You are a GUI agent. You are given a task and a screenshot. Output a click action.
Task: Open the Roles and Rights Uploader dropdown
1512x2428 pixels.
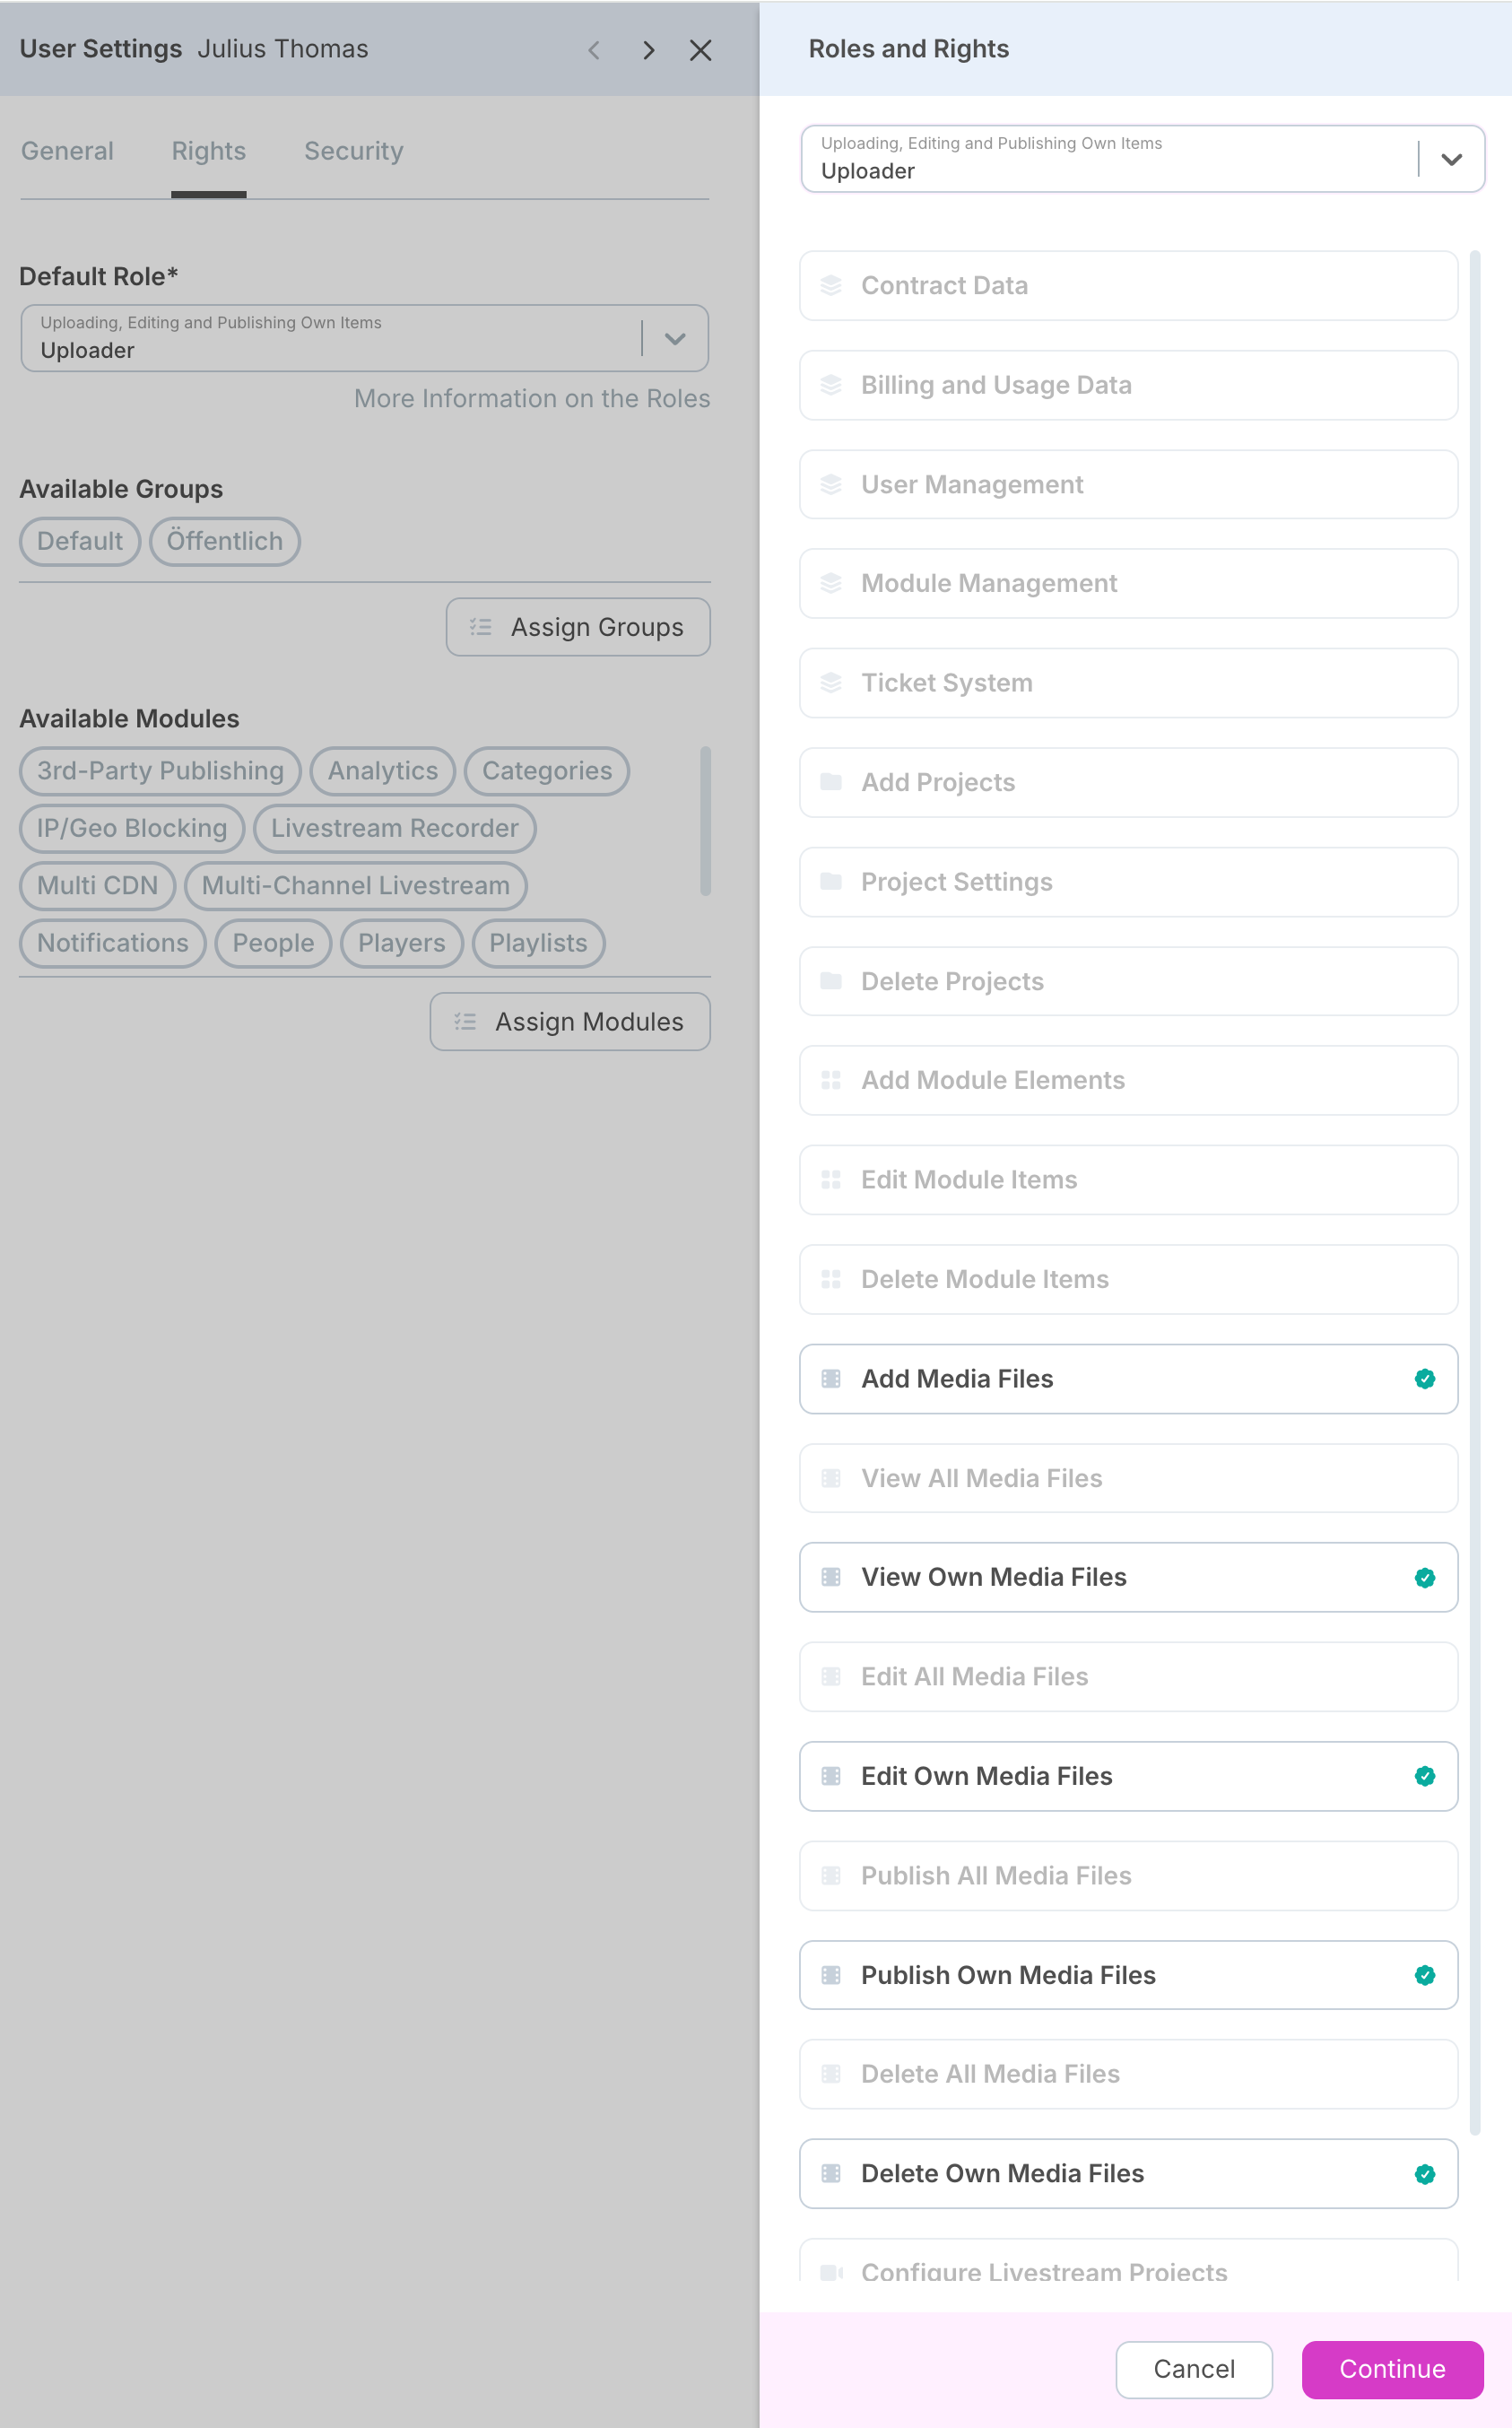(1108, 159)
